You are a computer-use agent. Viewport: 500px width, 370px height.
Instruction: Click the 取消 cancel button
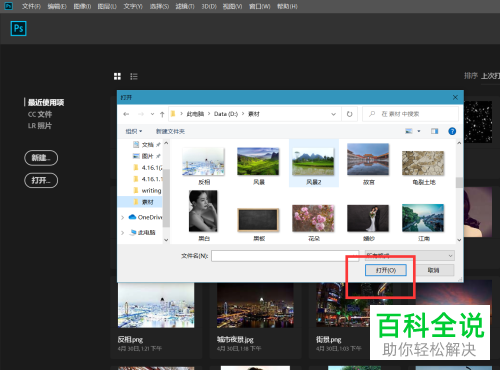pos(433,270)
